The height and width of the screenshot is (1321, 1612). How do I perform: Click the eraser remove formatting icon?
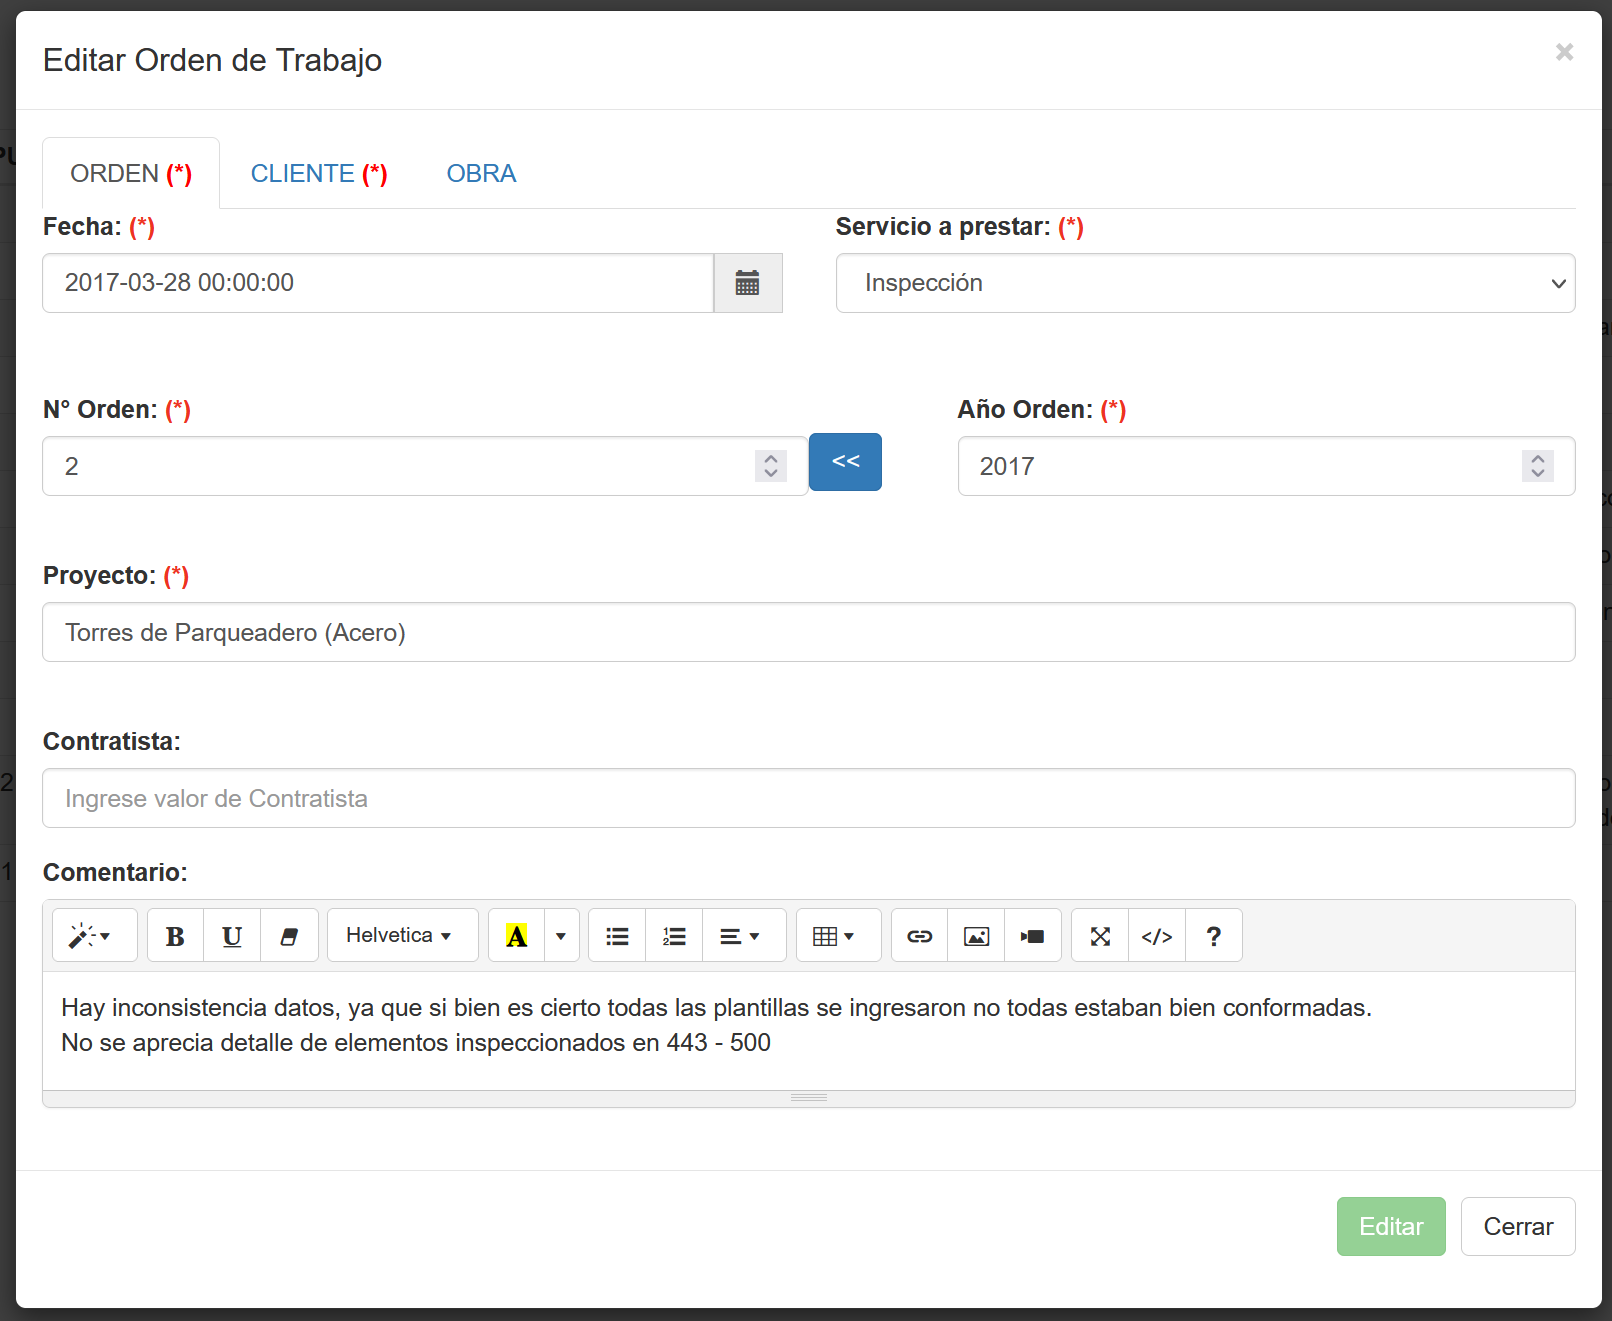[289, 936]
